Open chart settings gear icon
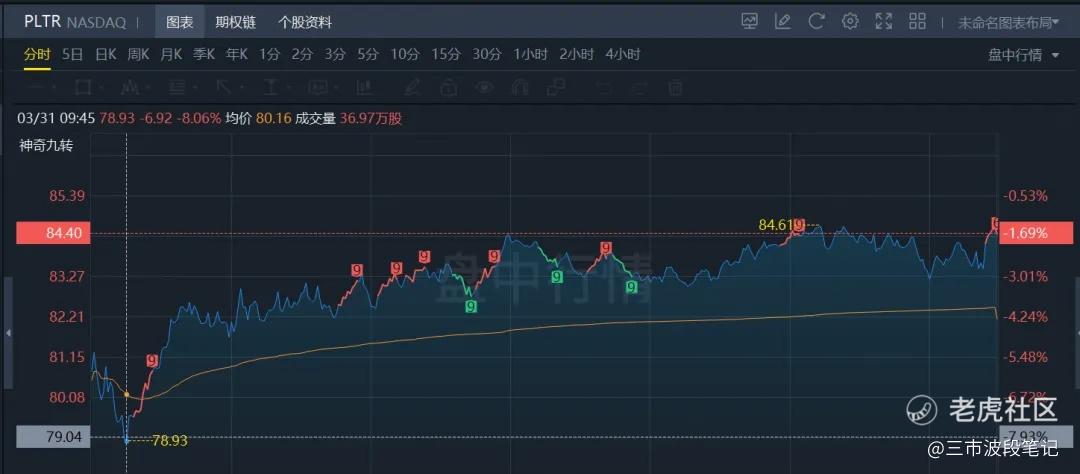1080x474 pixels. click(x=850, y=21)
